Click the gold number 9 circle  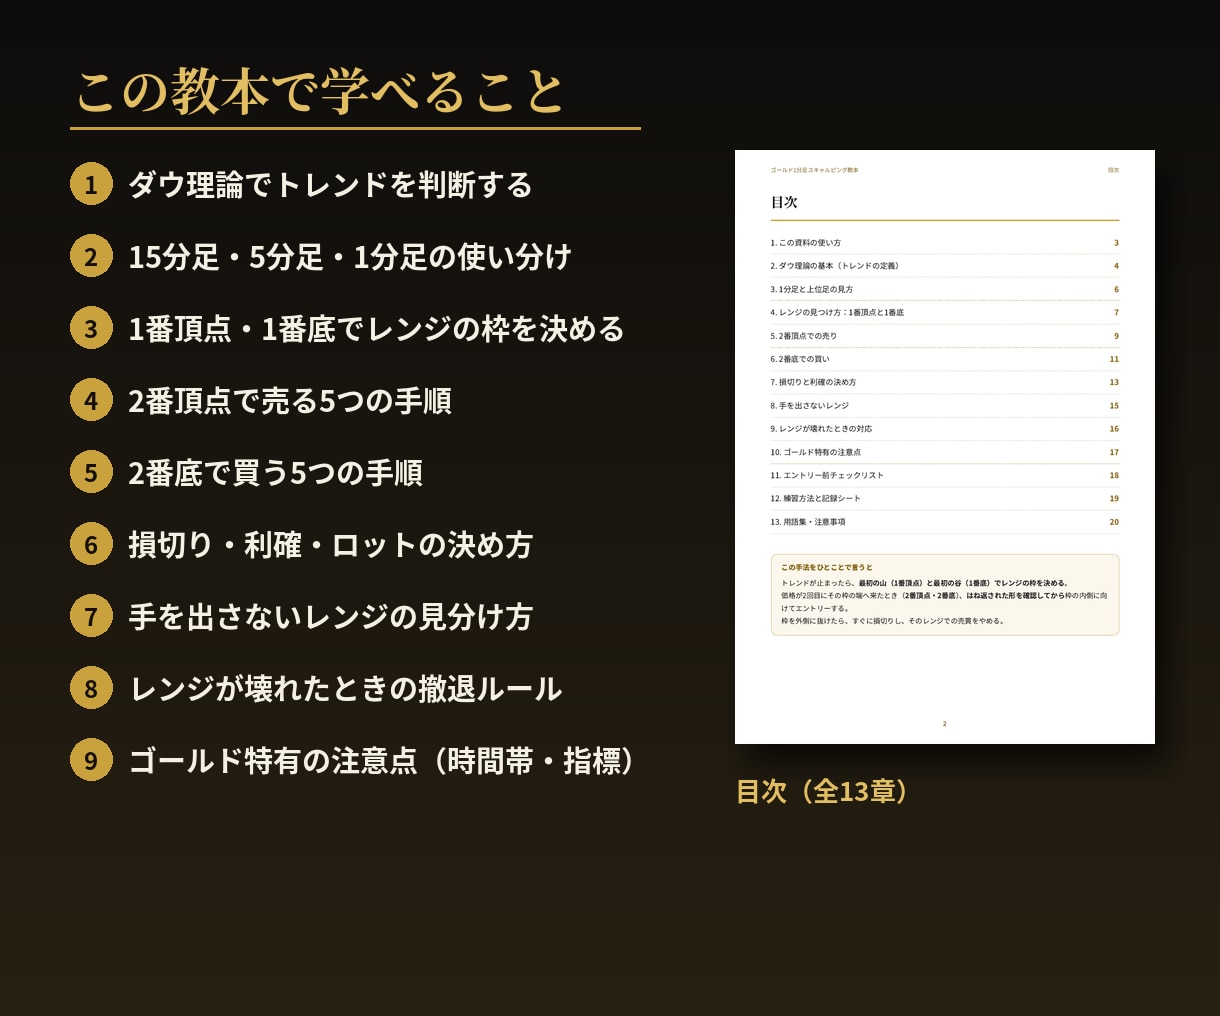coord(91,760)
